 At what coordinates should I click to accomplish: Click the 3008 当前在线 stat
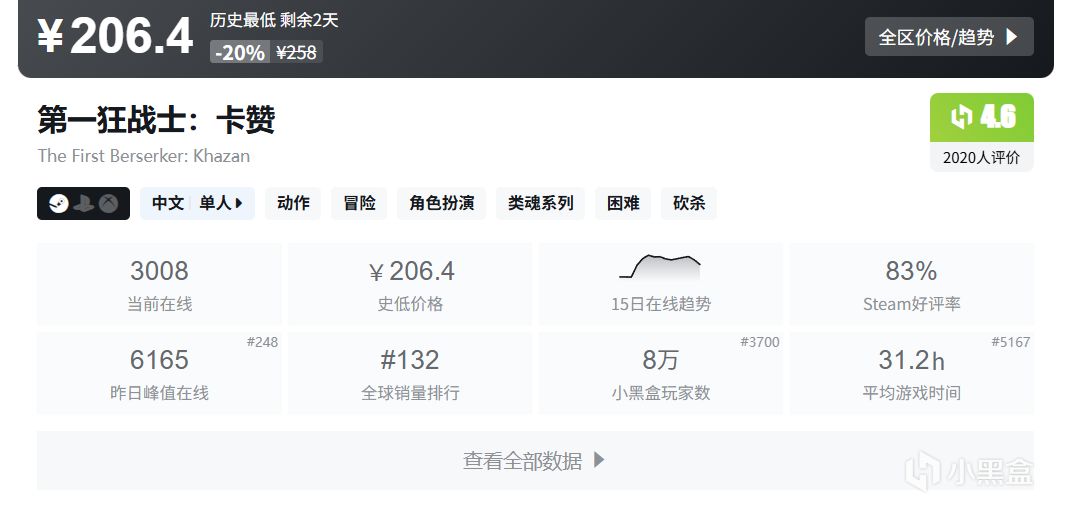coord(159,284)
